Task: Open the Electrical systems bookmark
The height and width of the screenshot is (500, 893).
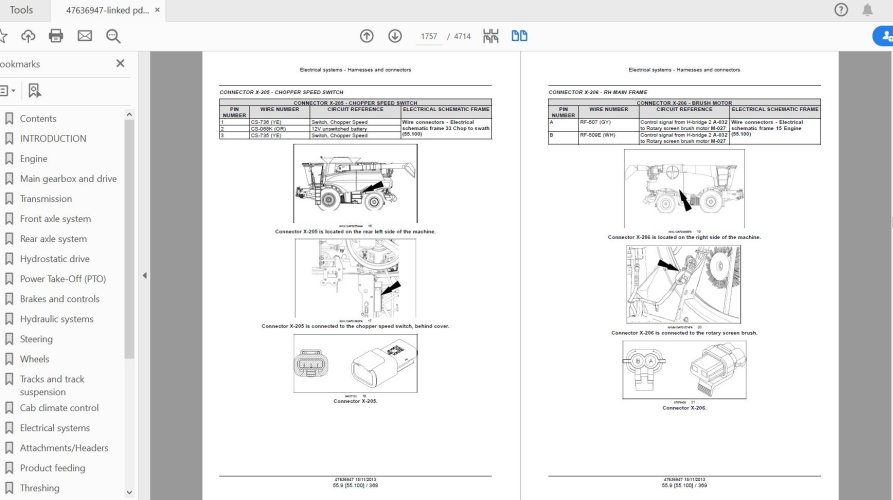Action: [55, 428]
